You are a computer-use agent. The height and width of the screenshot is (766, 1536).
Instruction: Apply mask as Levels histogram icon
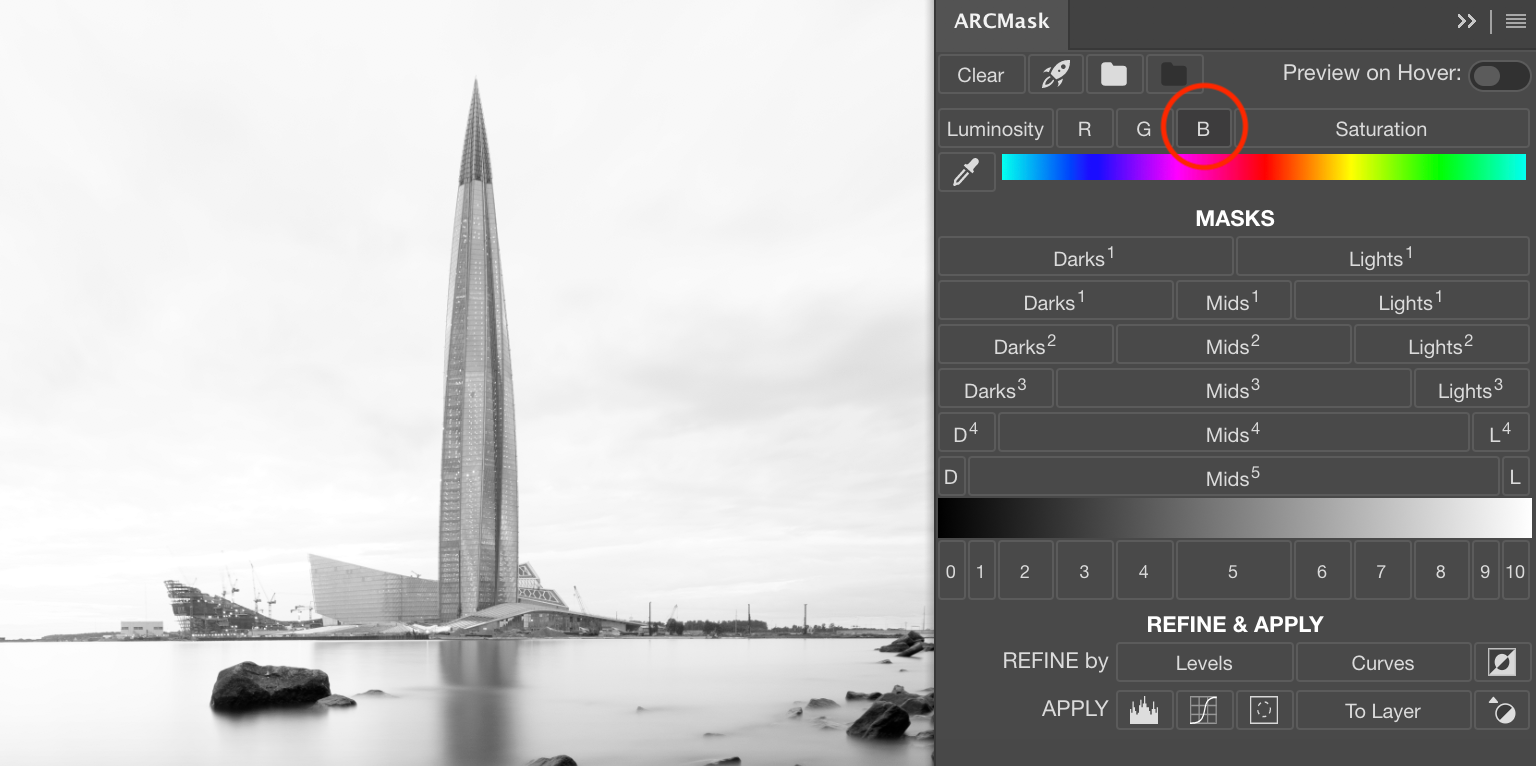pyautogui.click(x=1144, y=710)
